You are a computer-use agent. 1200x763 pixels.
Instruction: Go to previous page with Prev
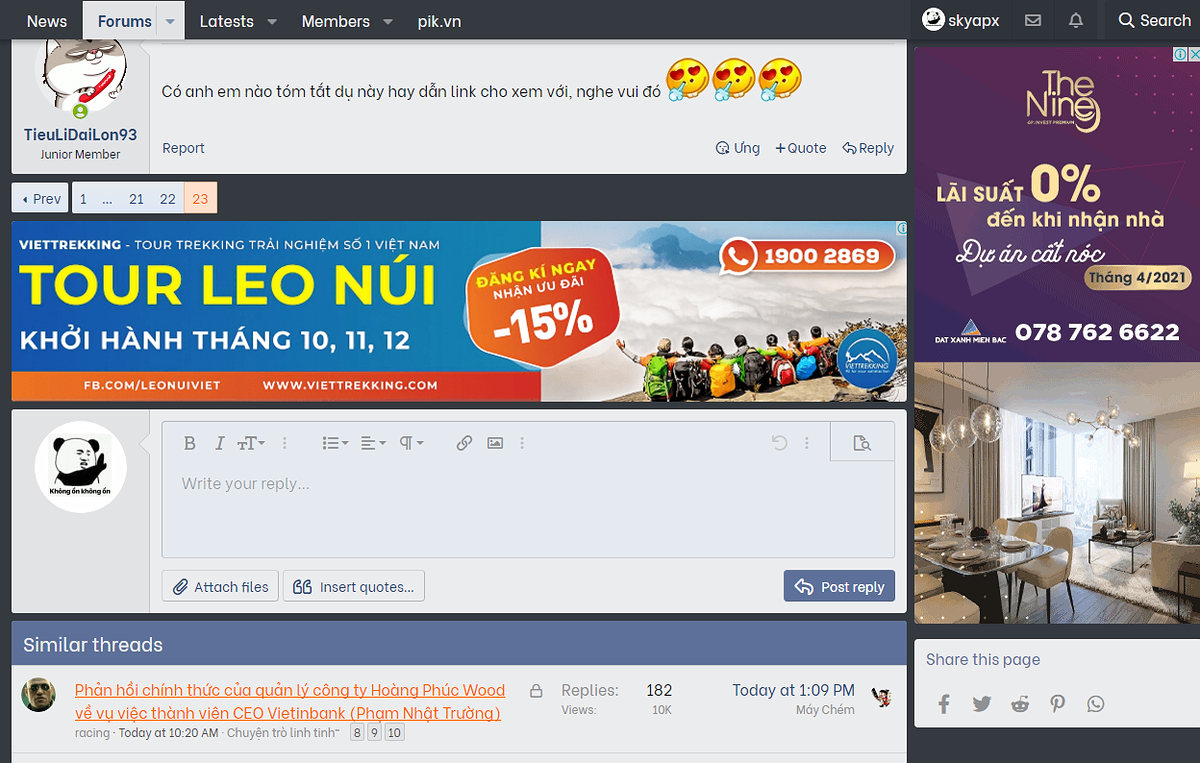41,199
